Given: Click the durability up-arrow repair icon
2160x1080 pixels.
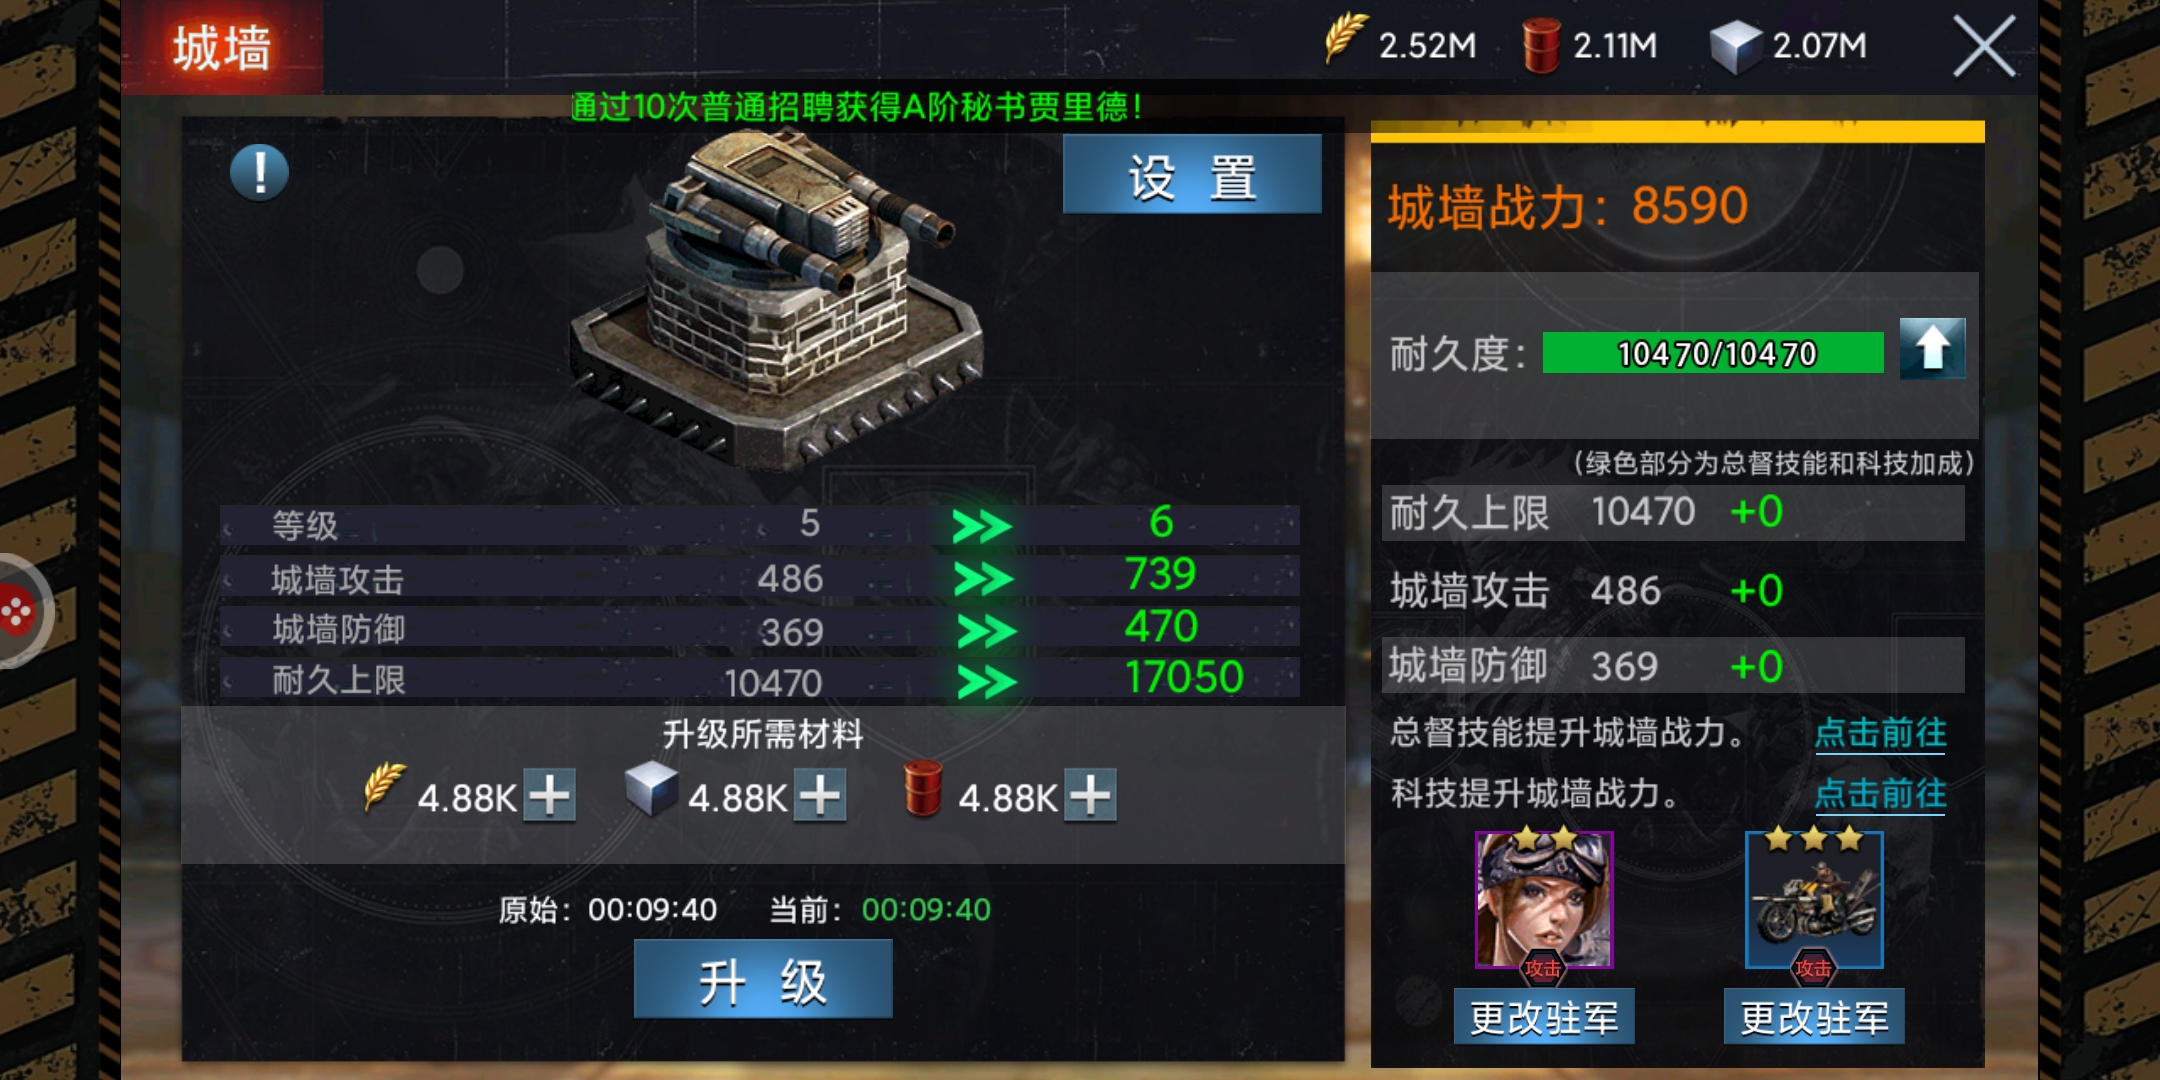Looking at the screenshot, I should coord(1932,349).
